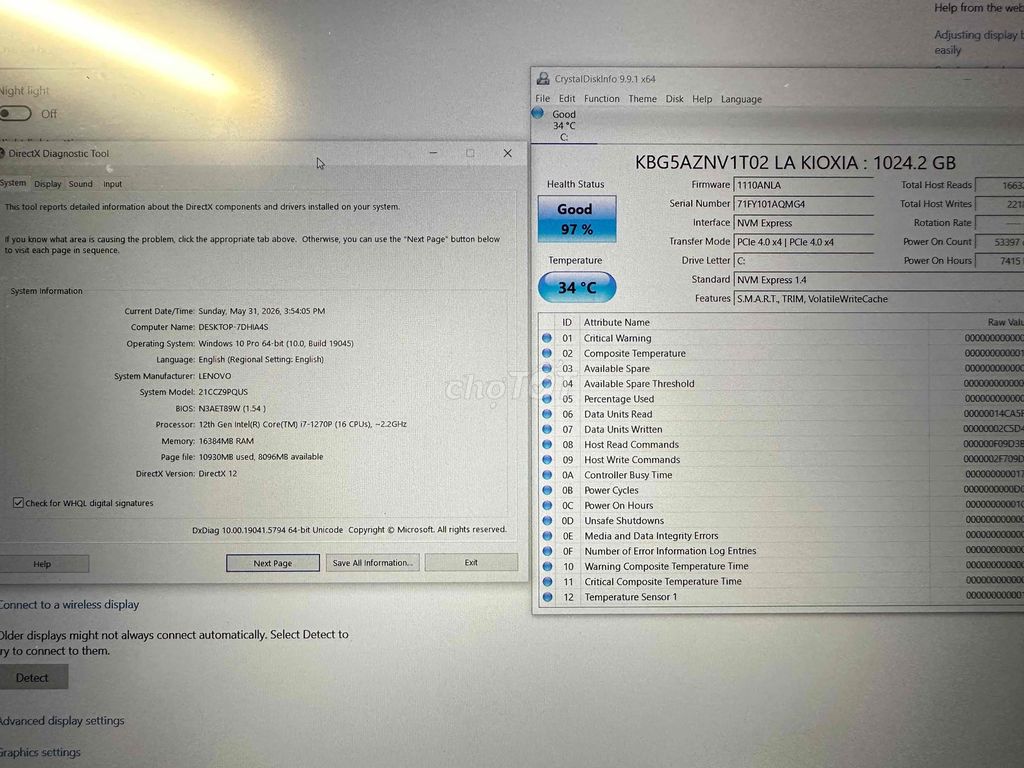This screenshot has width=1024, height=768.
Task: Click Save All Information button
Action: pos(372,562)
